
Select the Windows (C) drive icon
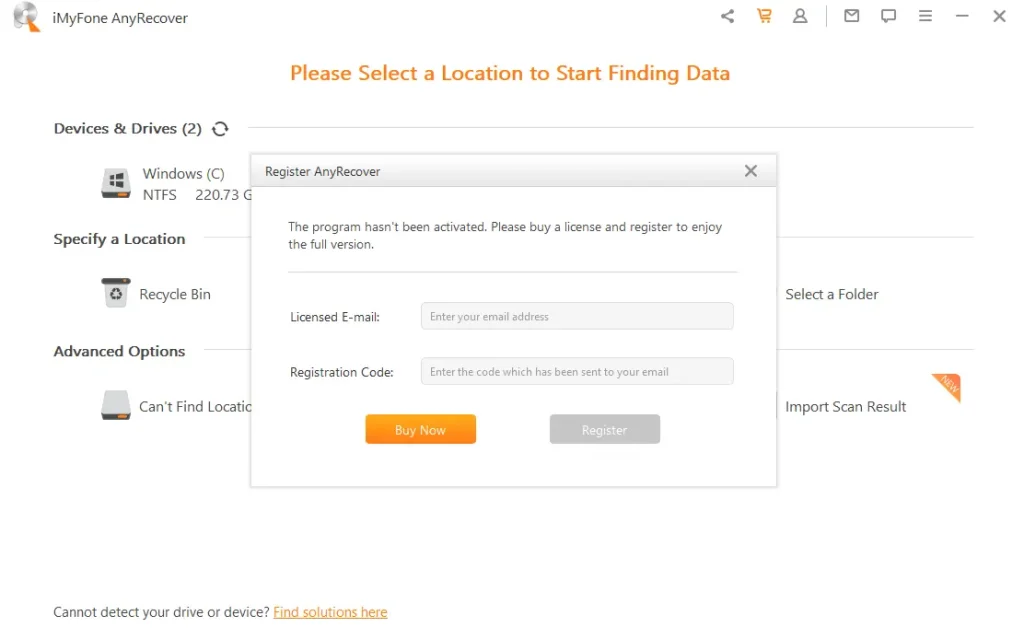pyautogui.click(x=116, y=183)
